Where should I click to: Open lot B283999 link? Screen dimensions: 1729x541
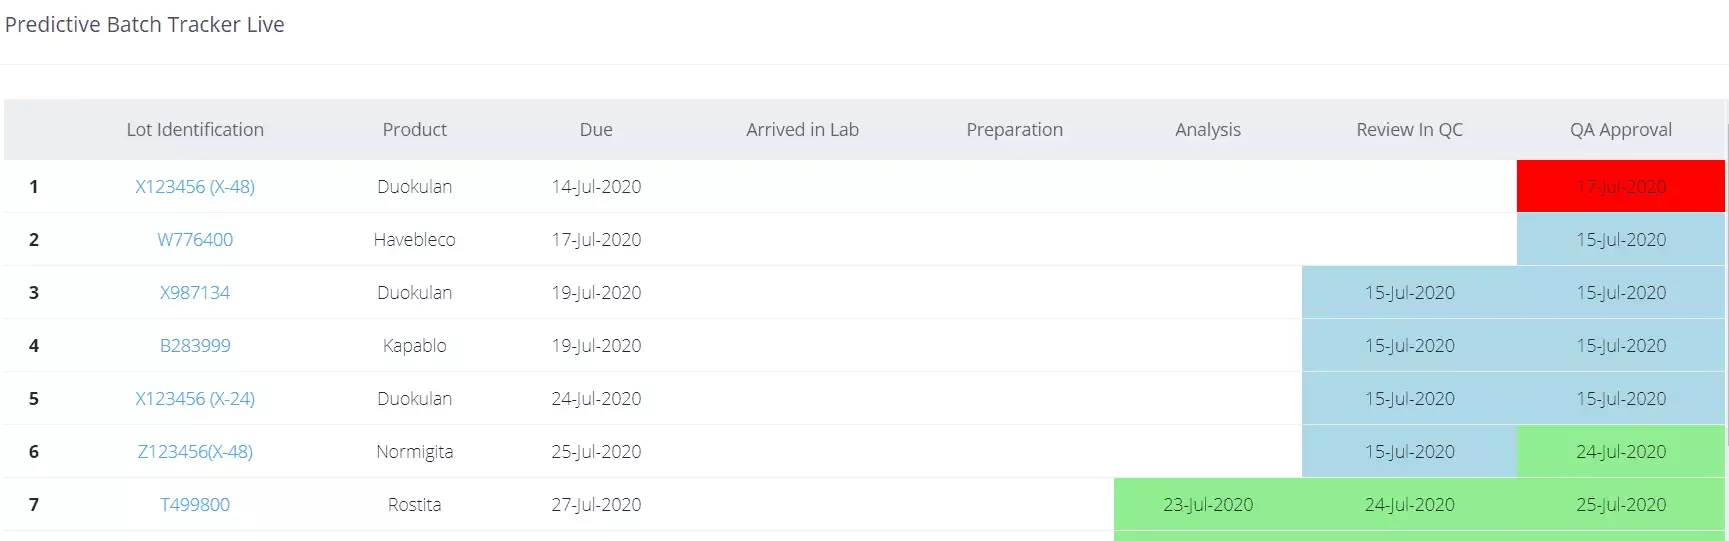[x=195, y=346]
